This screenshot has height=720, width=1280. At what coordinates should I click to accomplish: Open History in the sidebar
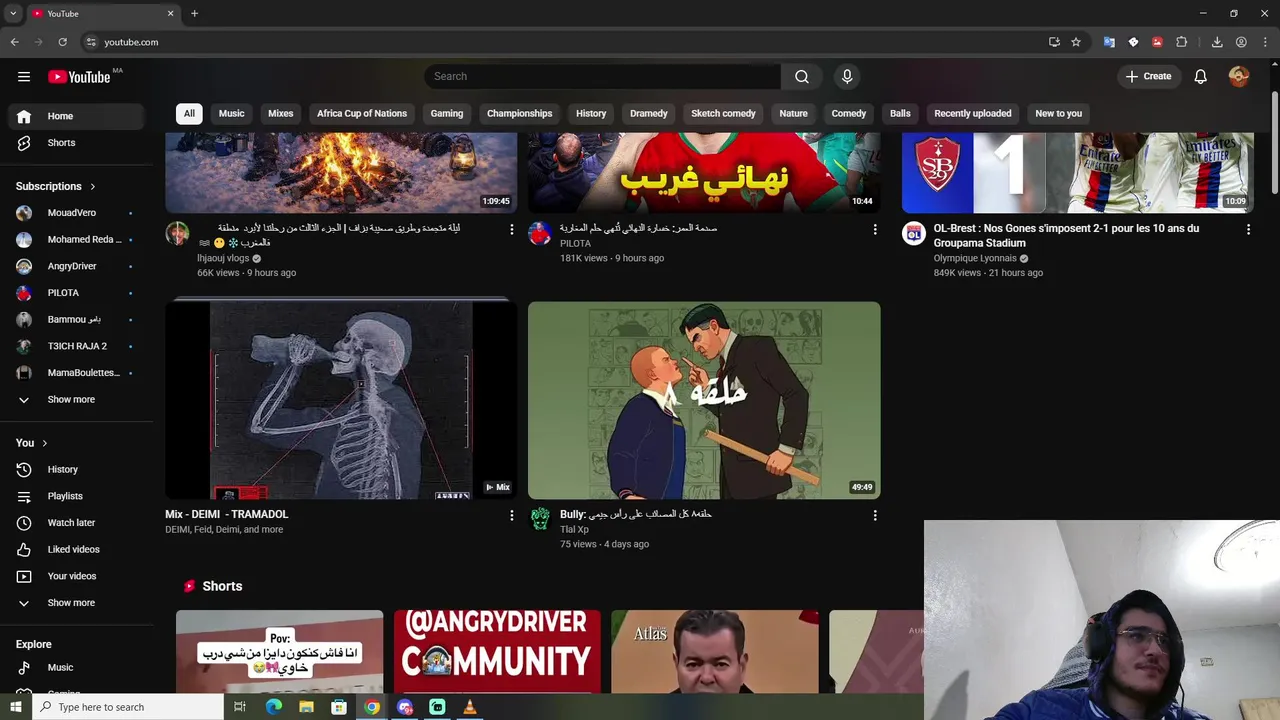pyautogui.click(x=76, y=470)
